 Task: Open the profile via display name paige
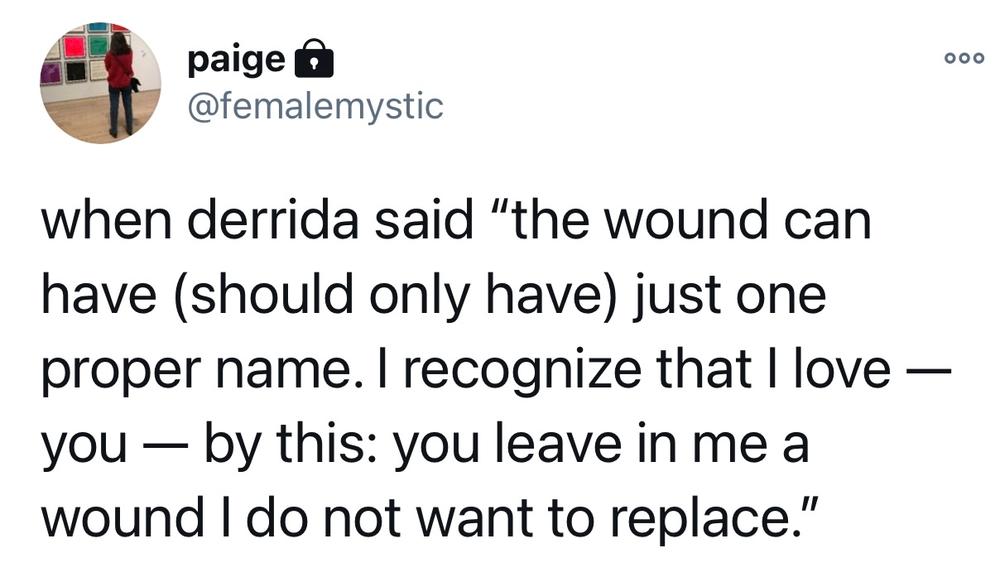click(x=236, y=61)
